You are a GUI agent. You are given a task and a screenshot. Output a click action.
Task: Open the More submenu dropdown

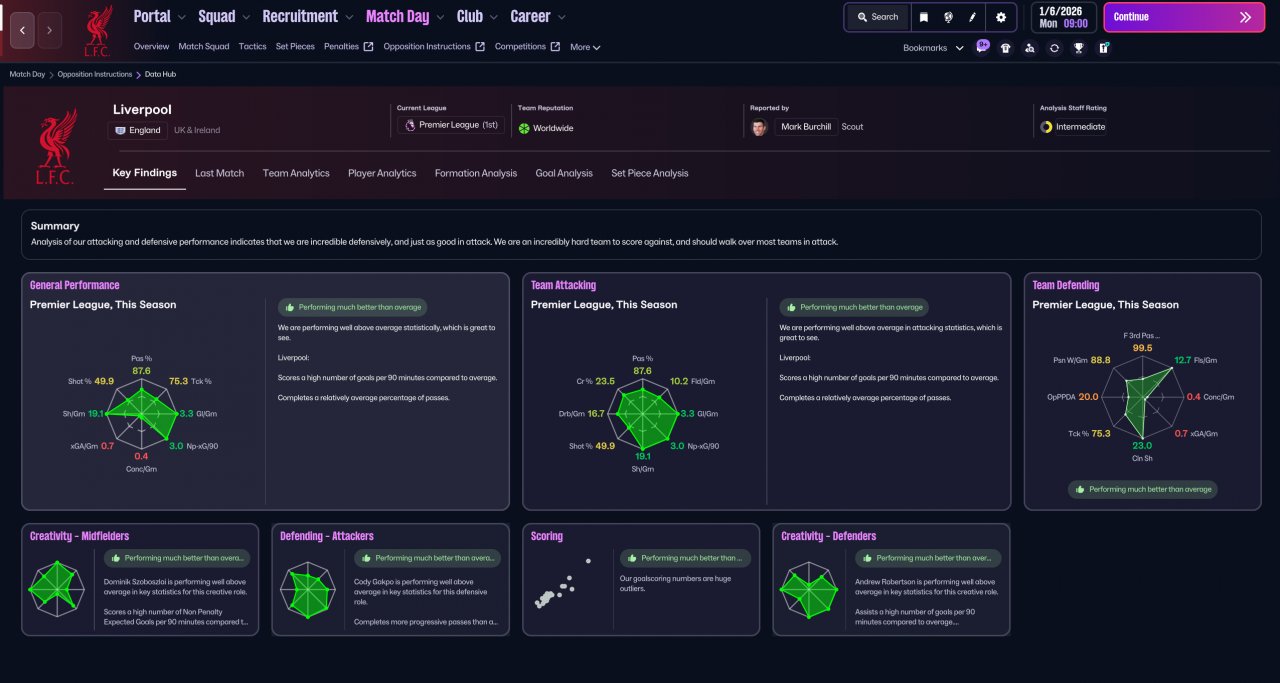point(585,47)
